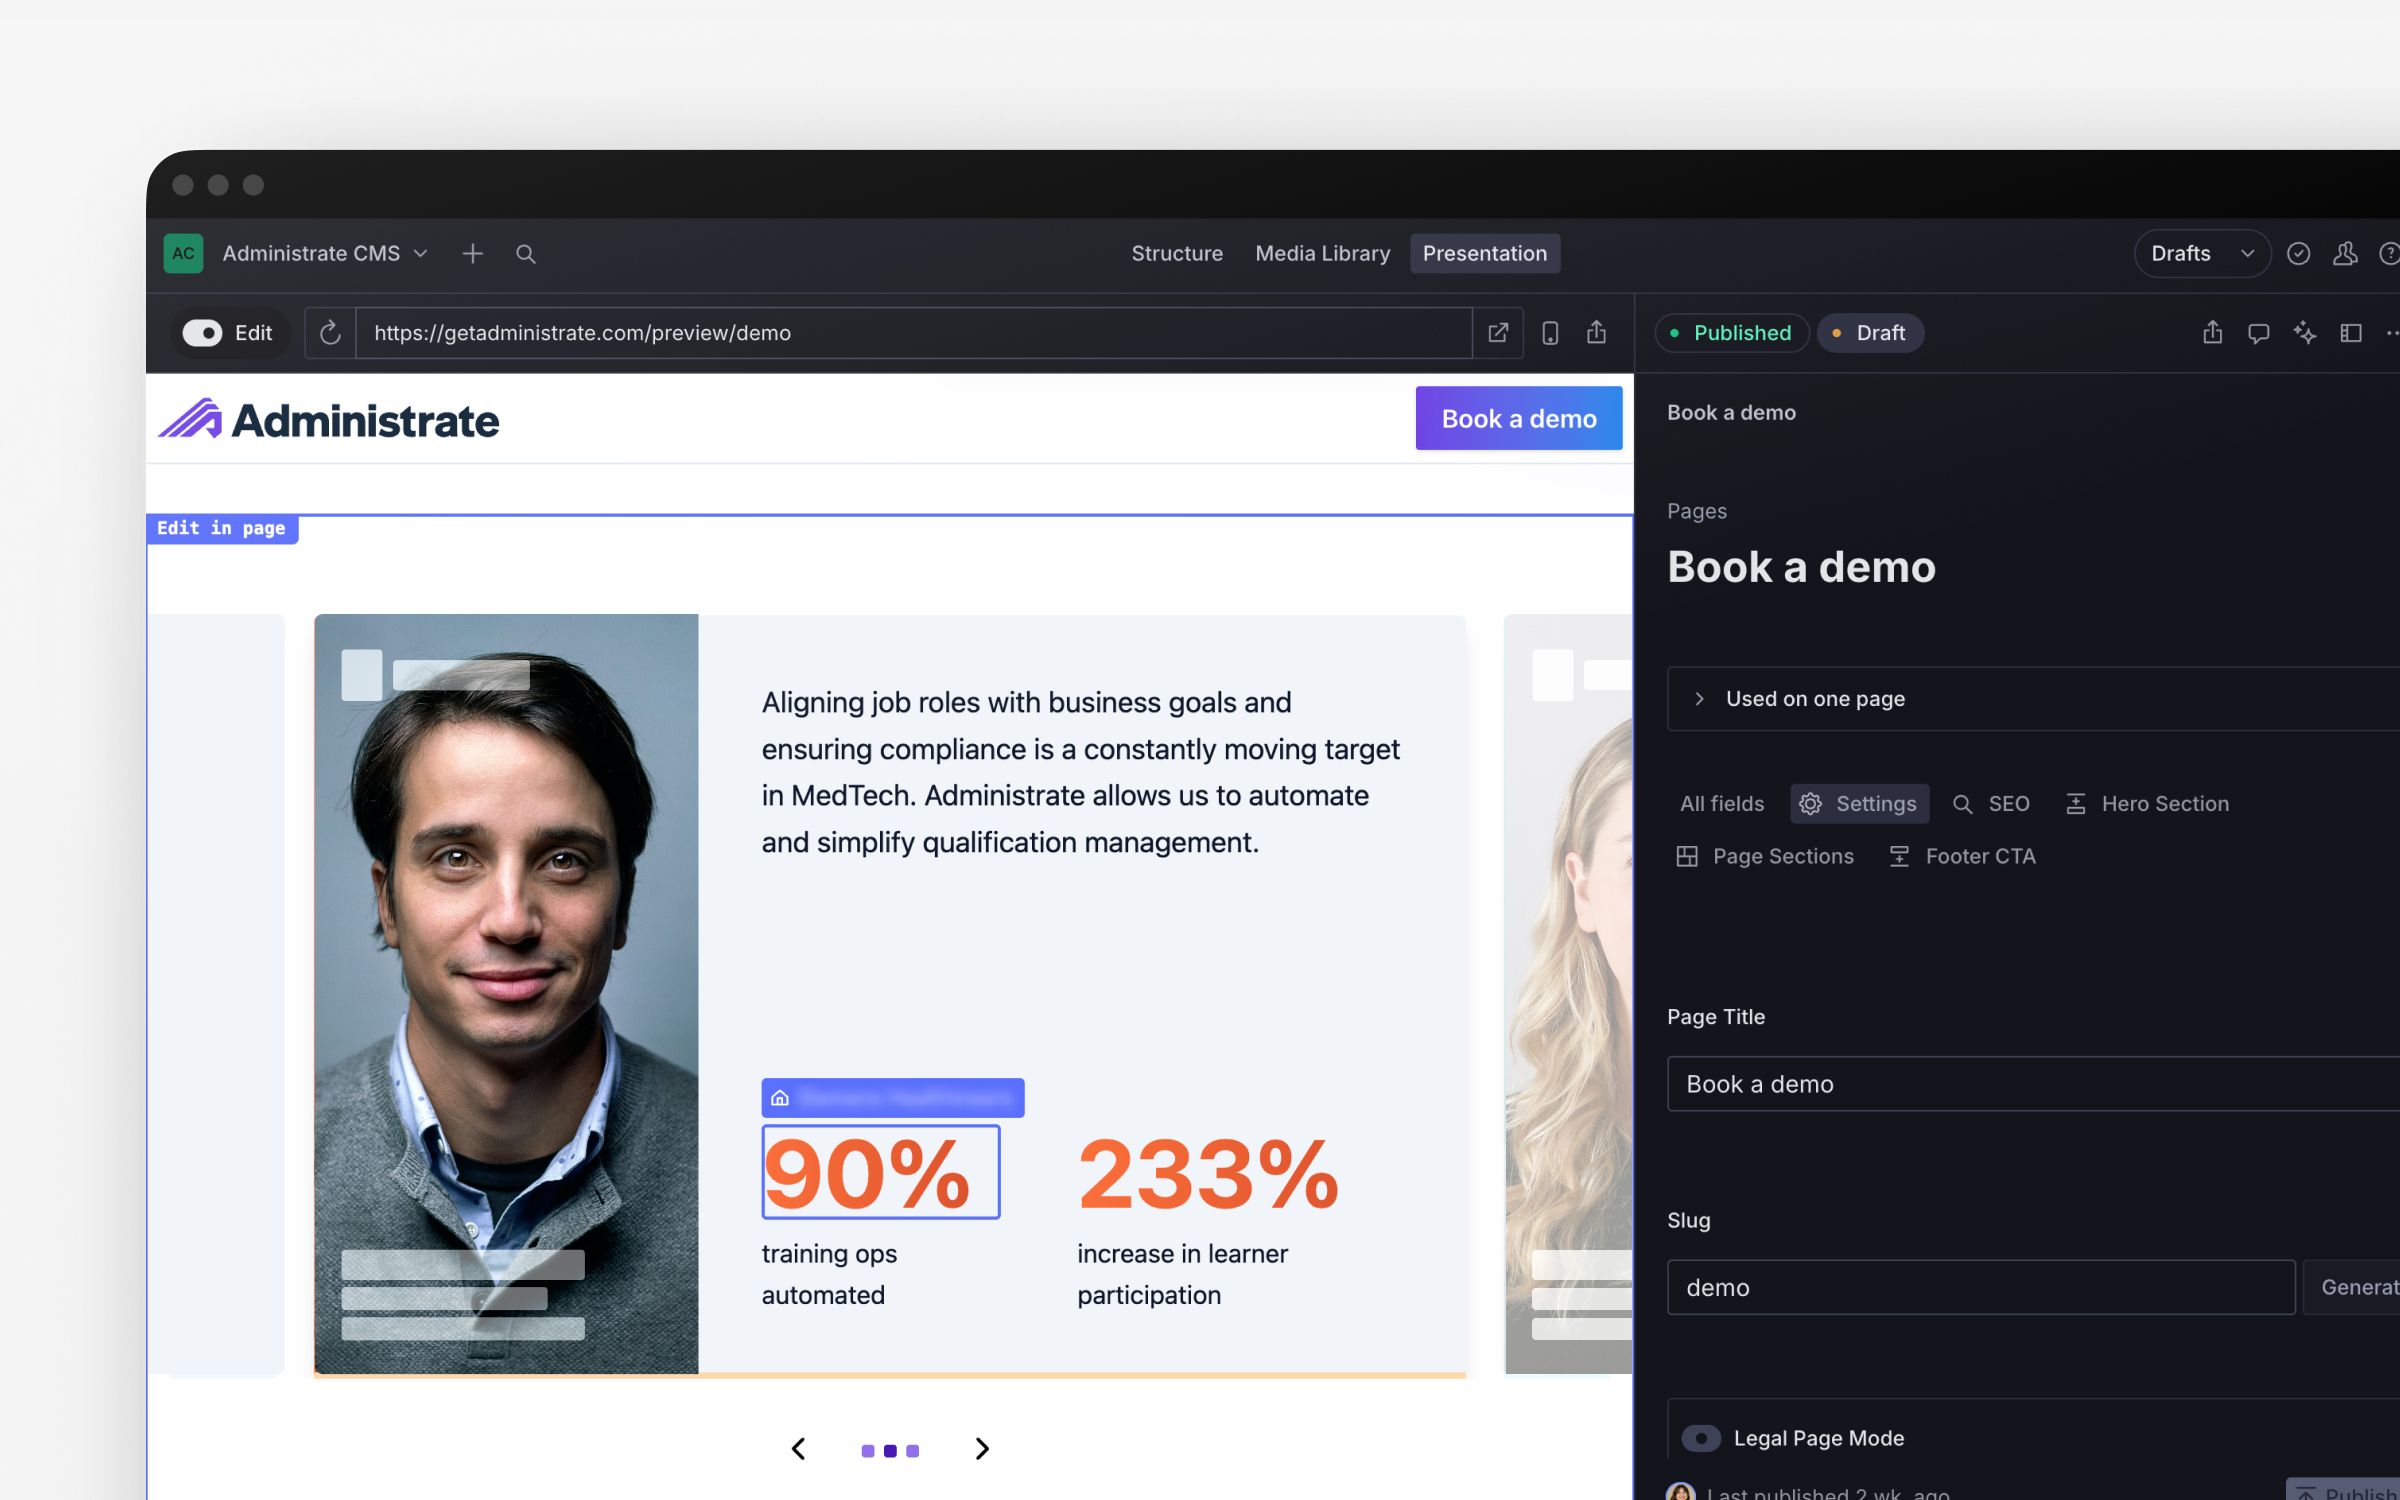This screenshot has width=2400, height=1500.
Task: Open the users presence icon
Action: coord(2345,253)
